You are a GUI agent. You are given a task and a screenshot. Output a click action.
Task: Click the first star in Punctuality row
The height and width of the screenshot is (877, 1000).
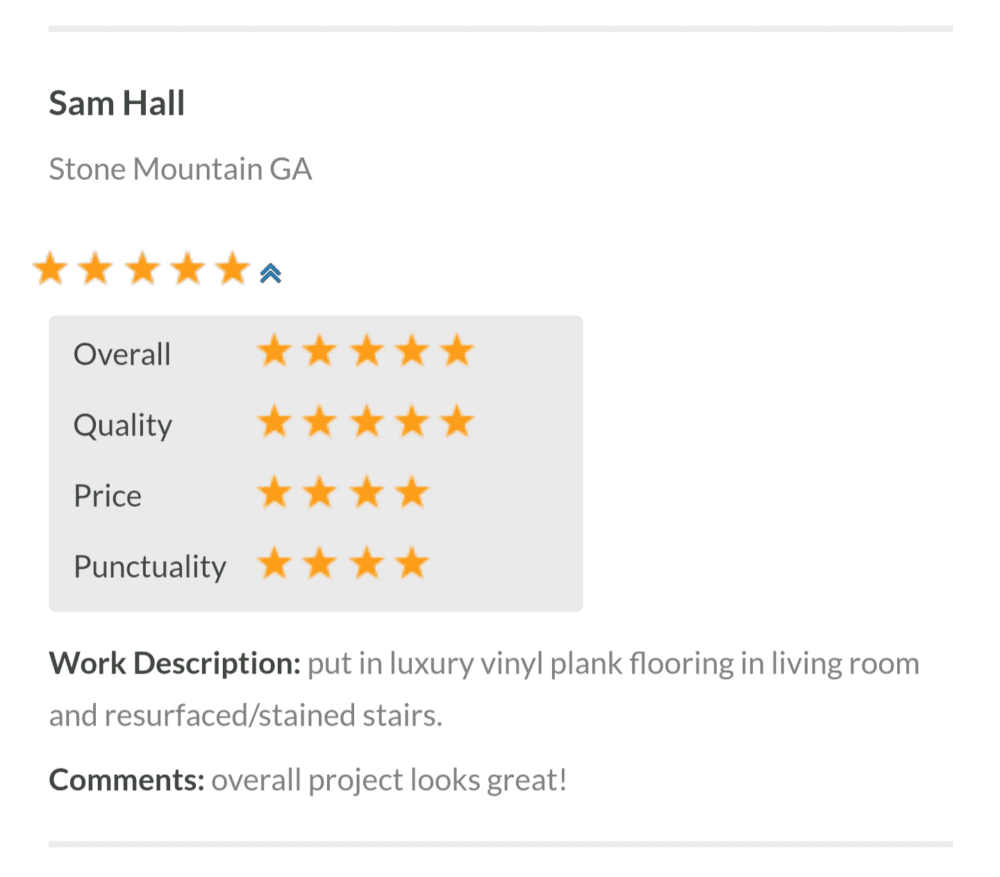pos(273,565)
